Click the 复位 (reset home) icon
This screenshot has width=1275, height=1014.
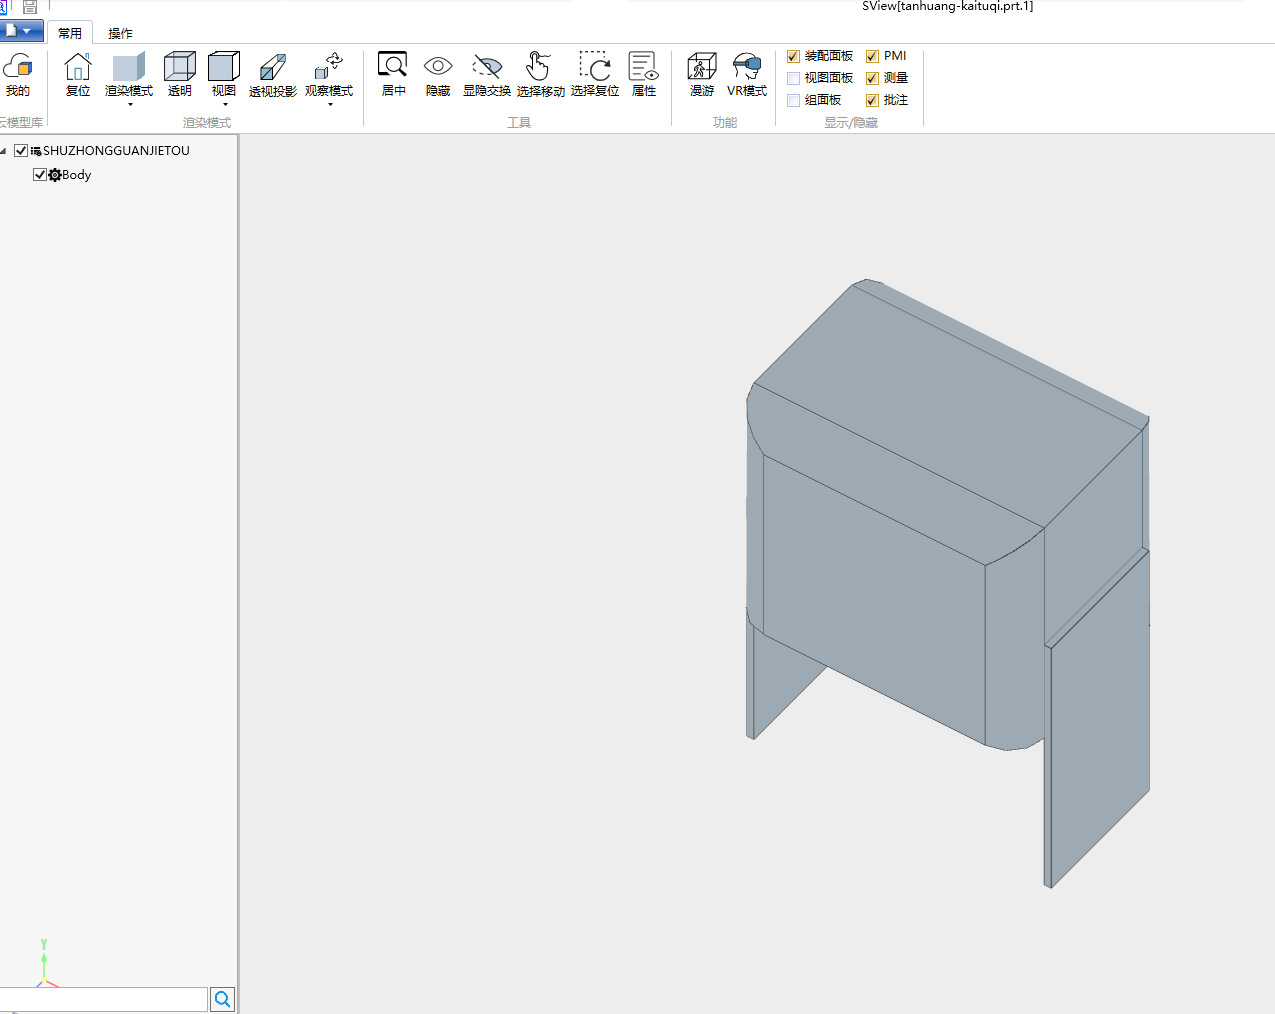click(78, 75)
